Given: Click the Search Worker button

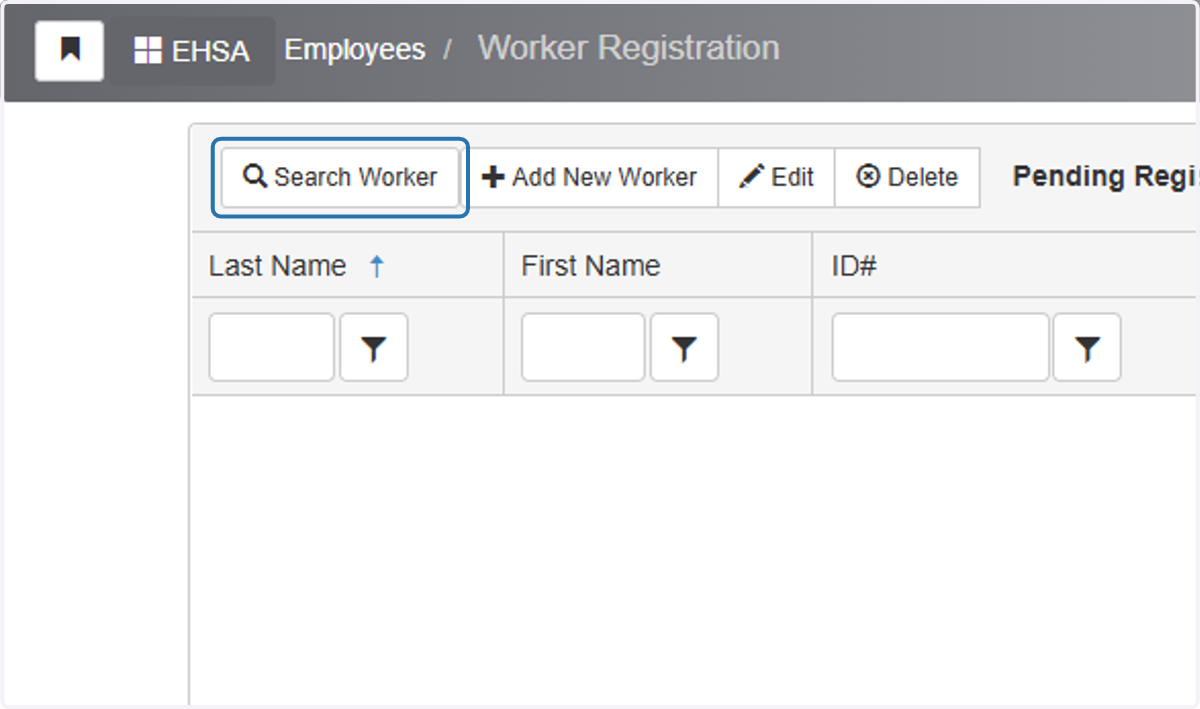Looking at the screenshot, I should pos(340,177).
